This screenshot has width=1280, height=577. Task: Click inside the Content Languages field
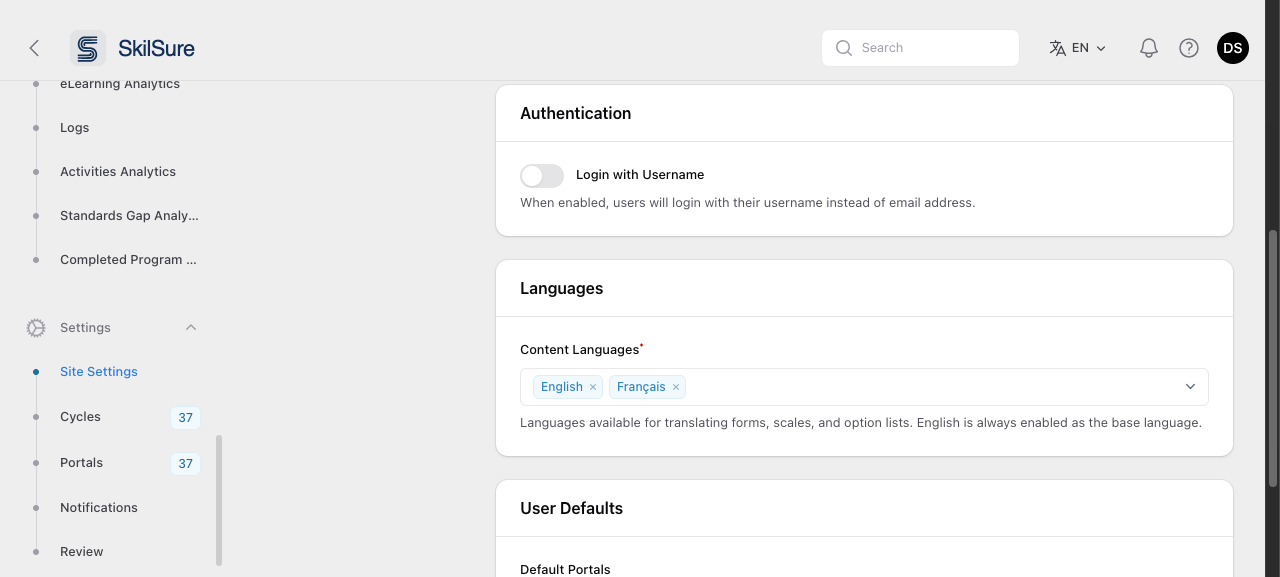pyautogui.click(x=864, y=387)
